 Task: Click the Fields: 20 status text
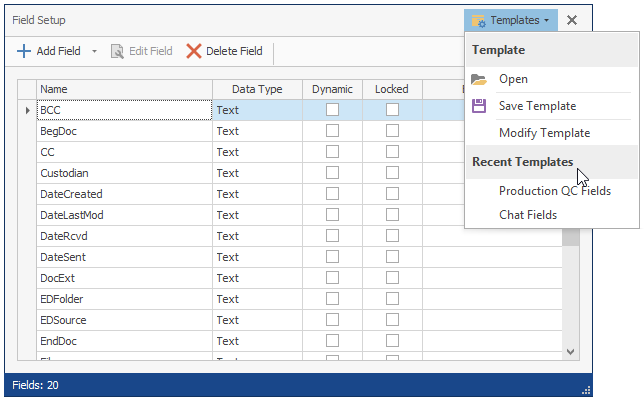tap(35, 385)
